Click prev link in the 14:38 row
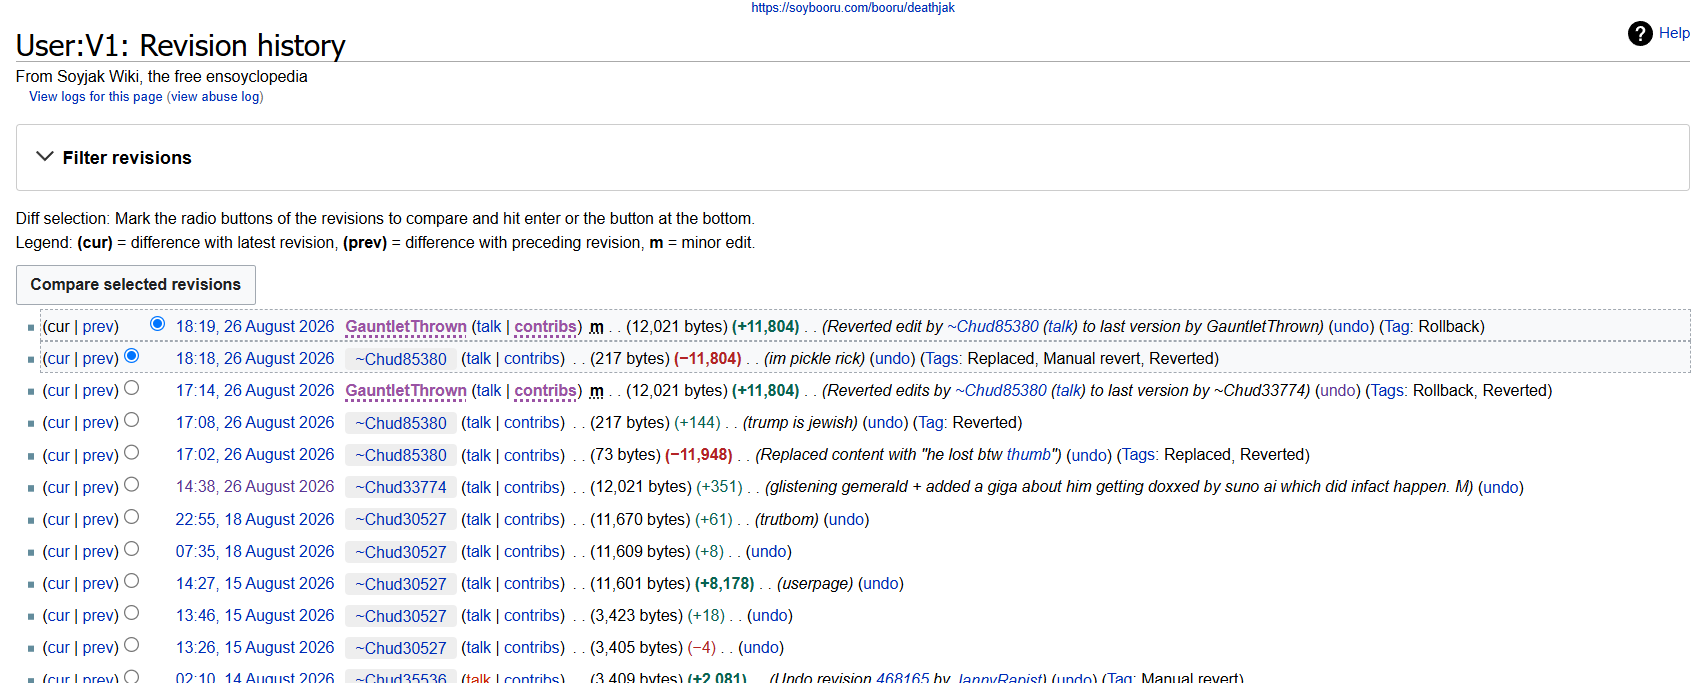Screen dimensions: 1697x683 [x=98, y=487]
